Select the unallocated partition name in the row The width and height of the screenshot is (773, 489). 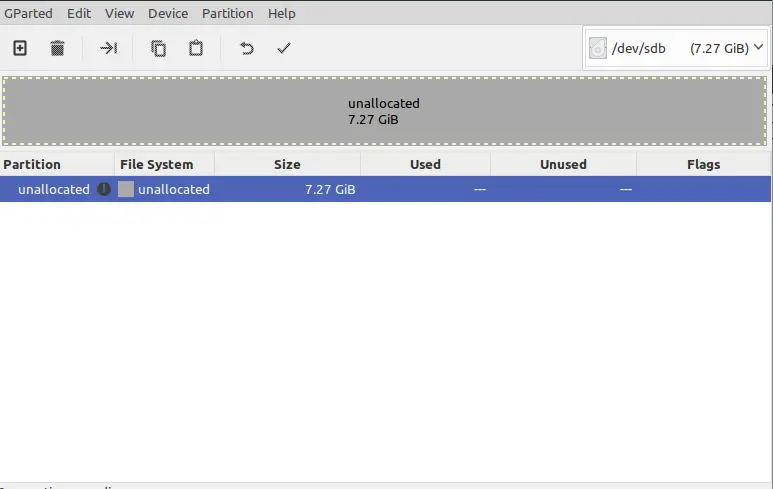coord(54,189)
